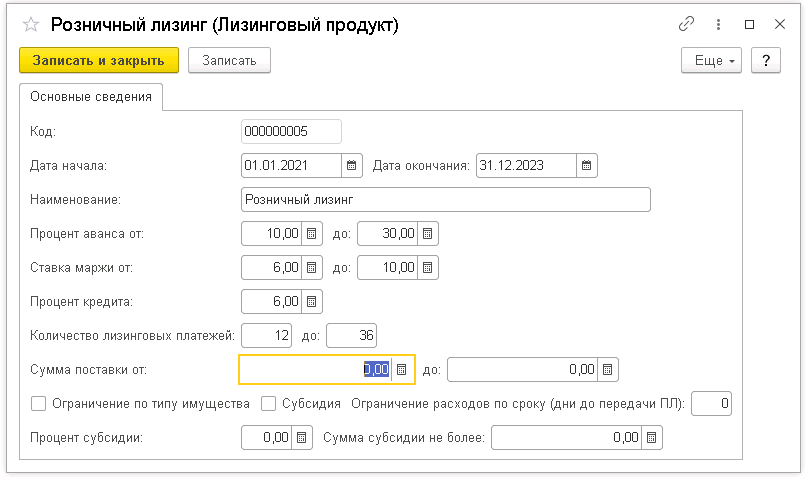Click into the Наименование text field
The width and height of the screenshot is (808, 478).
445,199
